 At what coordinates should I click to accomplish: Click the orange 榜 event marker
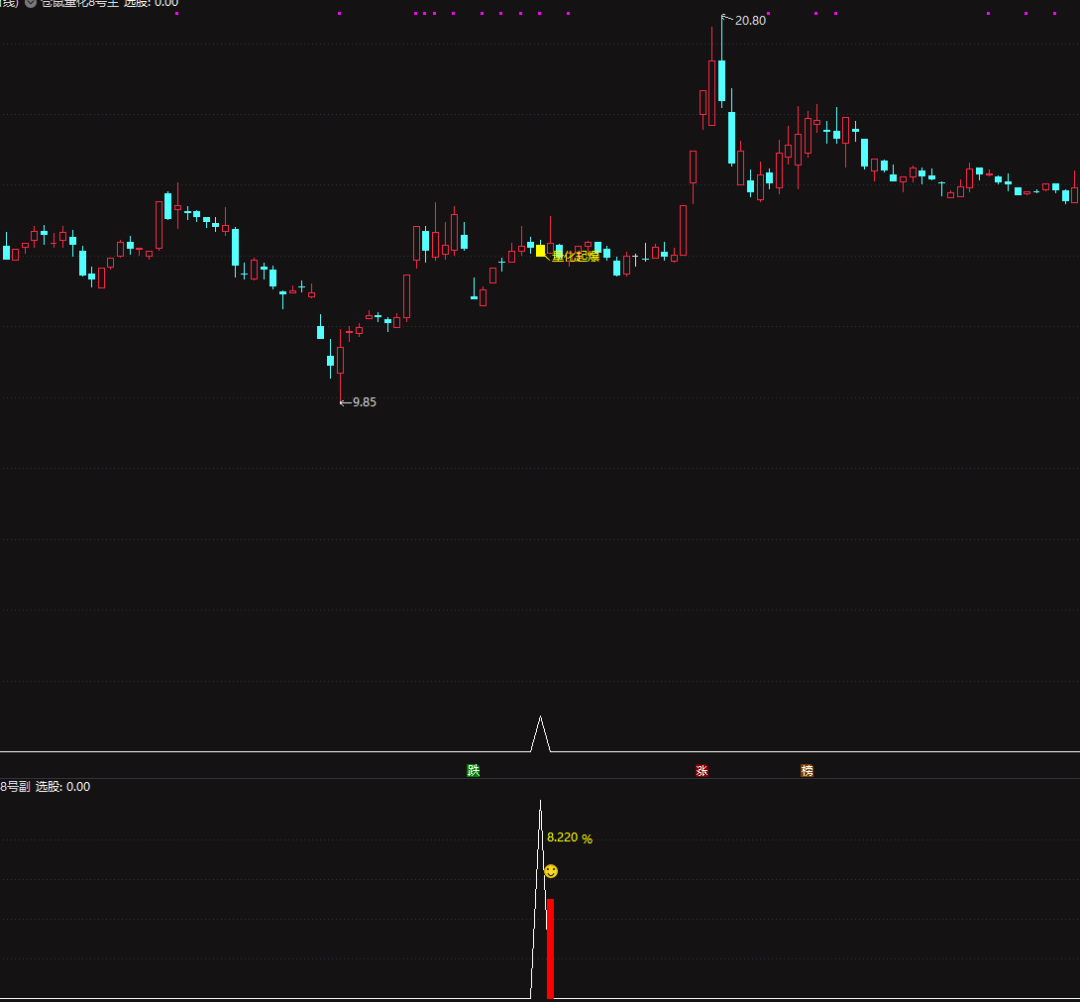[807, 771]
